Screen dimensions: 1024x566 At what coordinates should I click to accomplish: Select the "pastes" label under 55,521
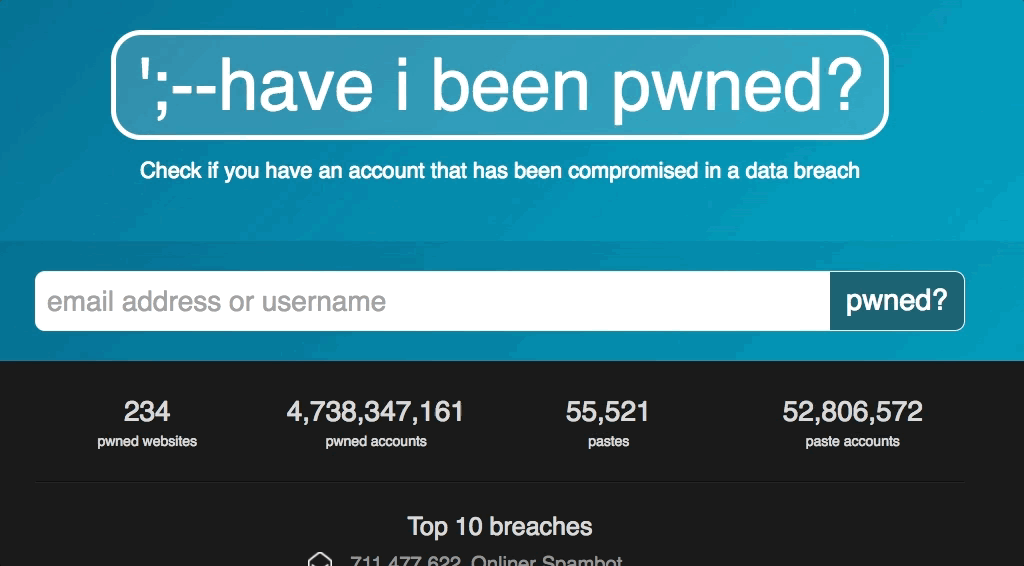click(x=608, y=441)
